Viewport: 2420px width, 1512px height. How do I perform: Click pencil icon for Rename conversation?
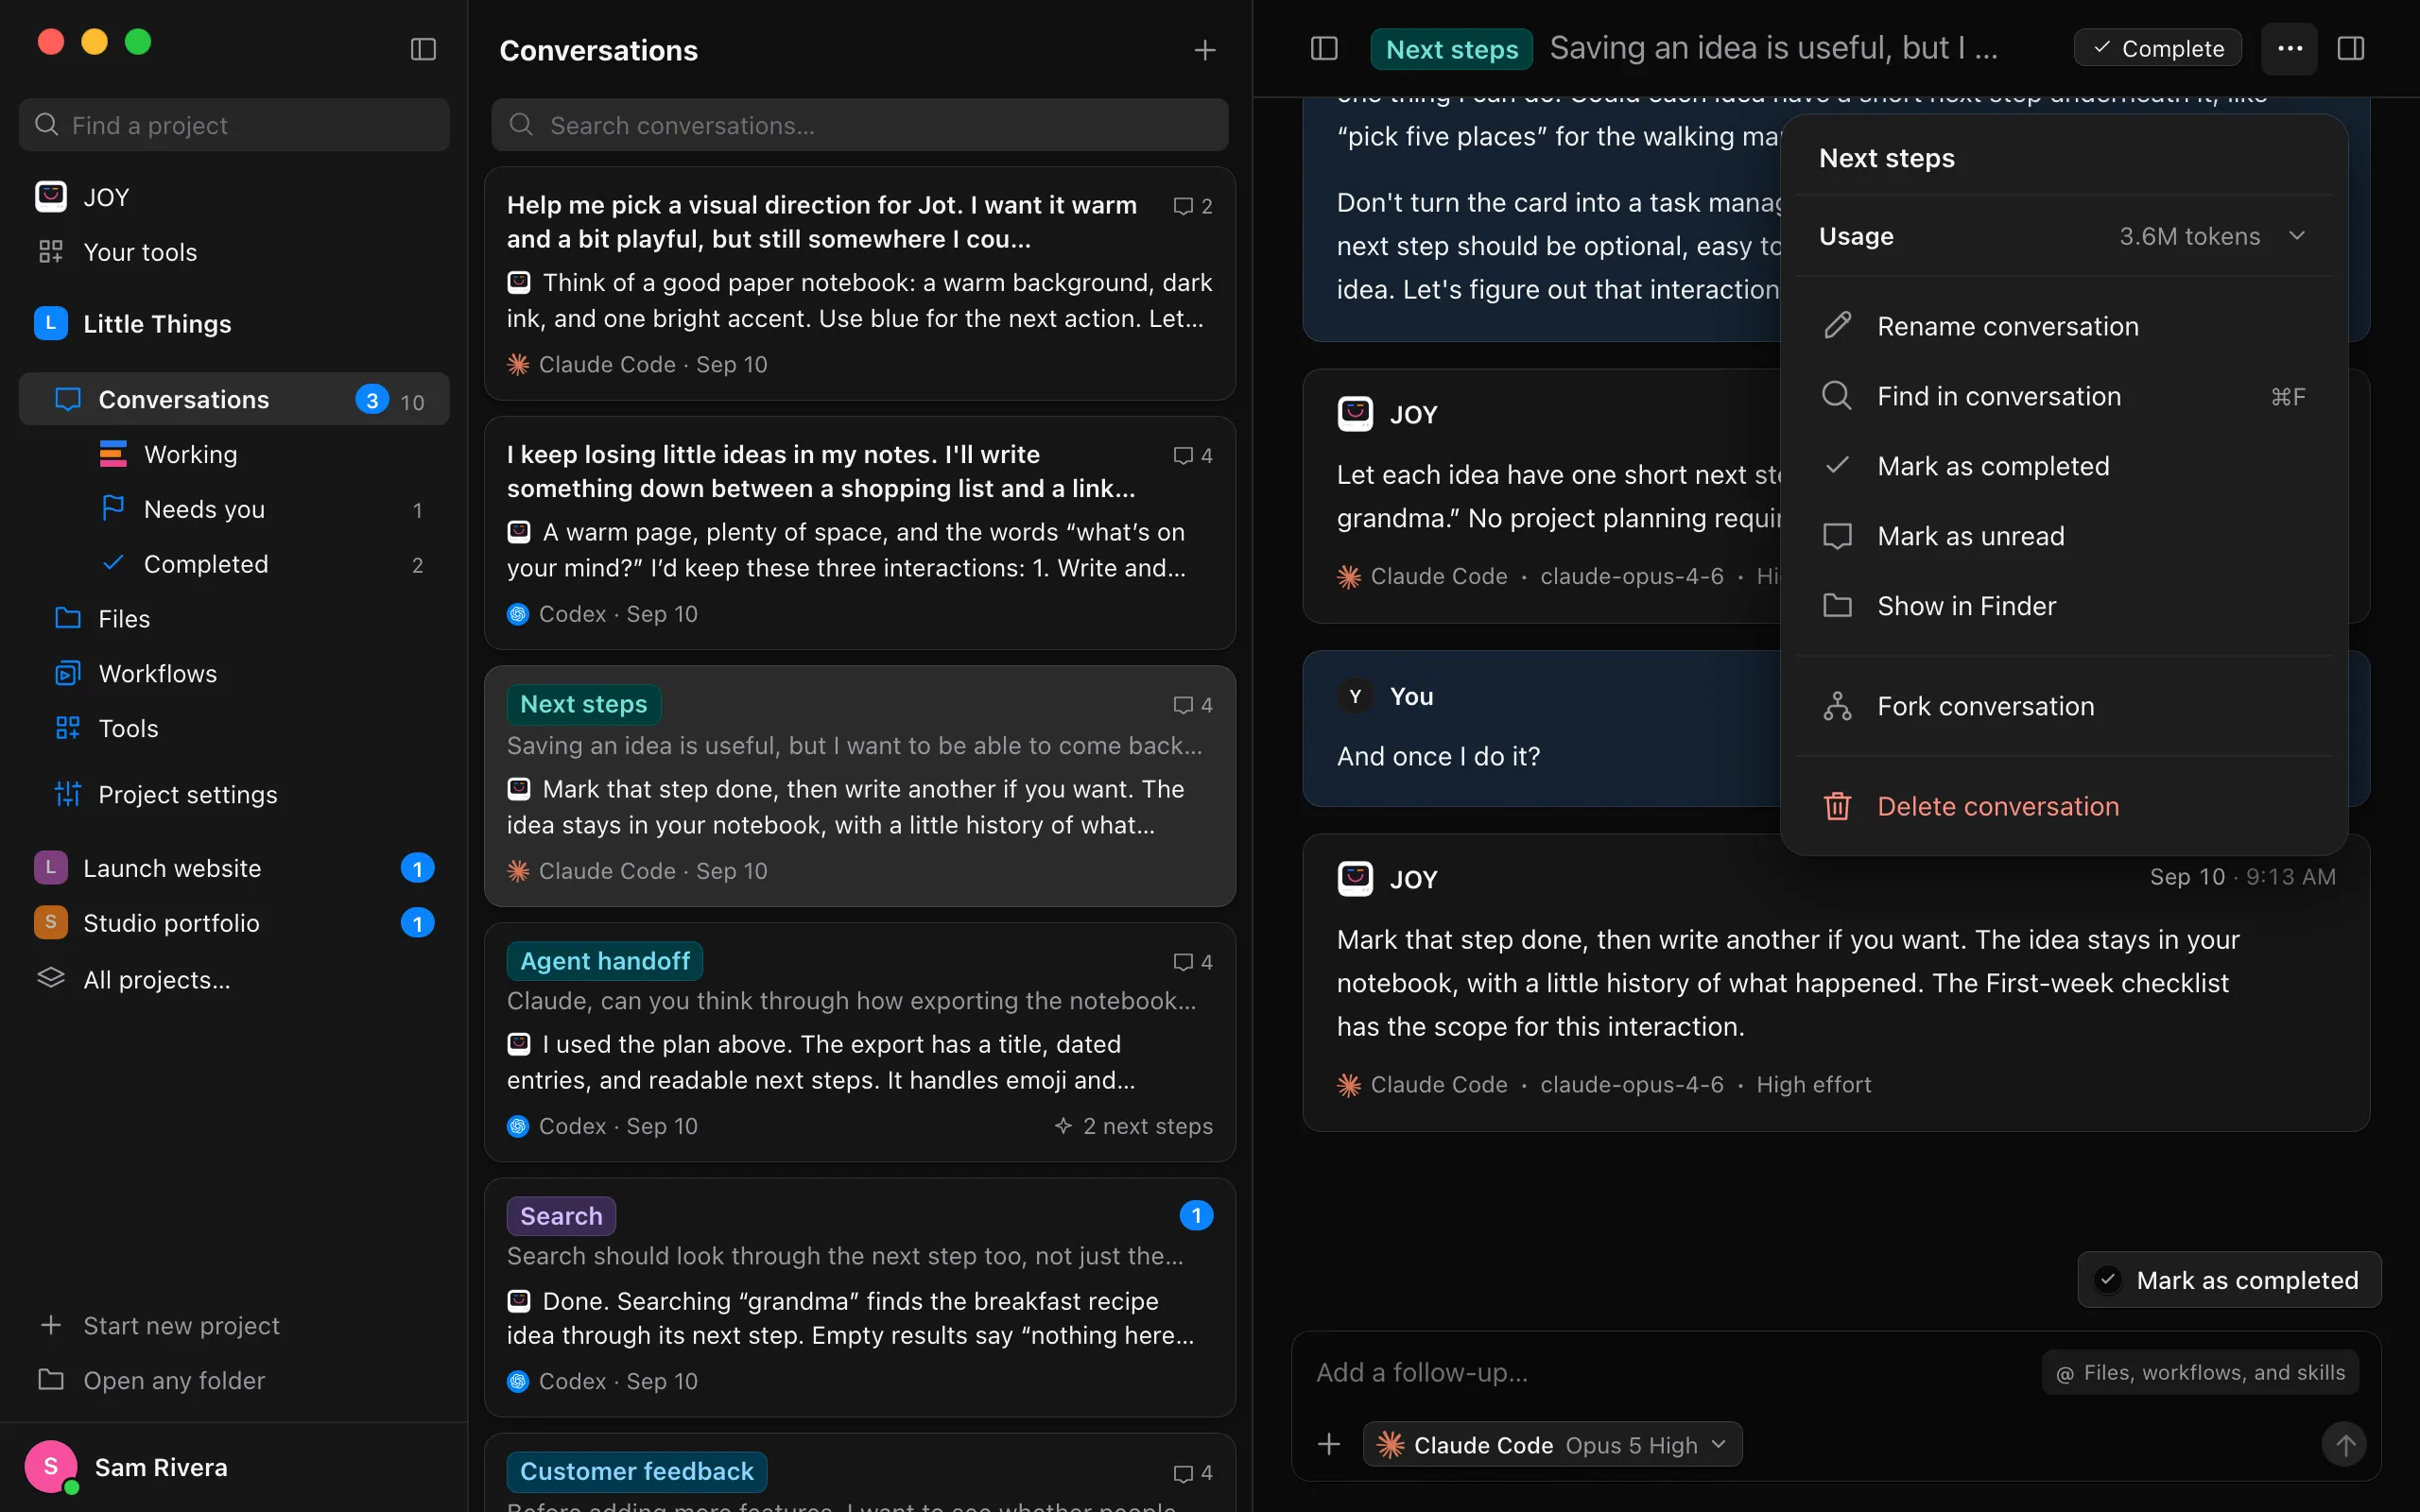click(x=1837, y=326)
